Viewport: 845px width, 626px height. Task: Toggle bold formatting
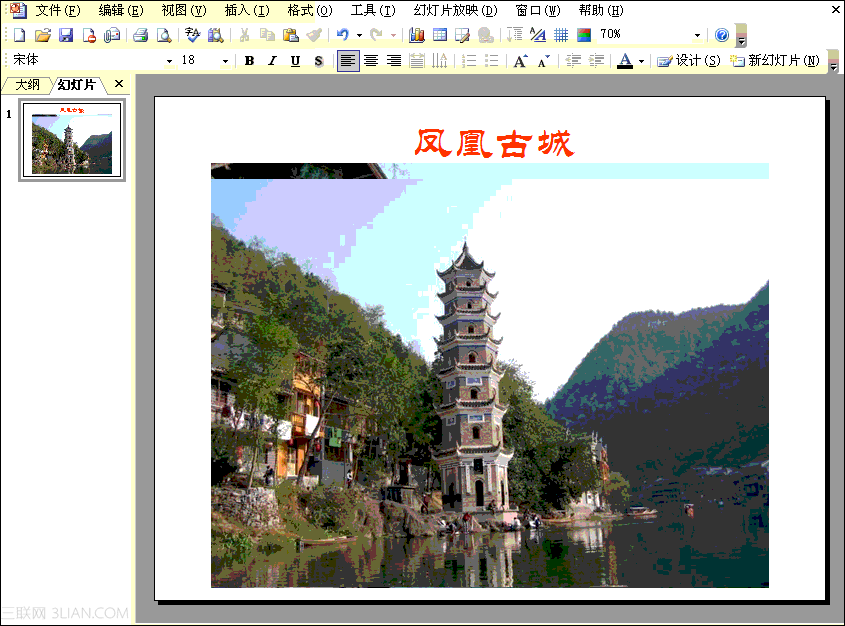point(248,61)
